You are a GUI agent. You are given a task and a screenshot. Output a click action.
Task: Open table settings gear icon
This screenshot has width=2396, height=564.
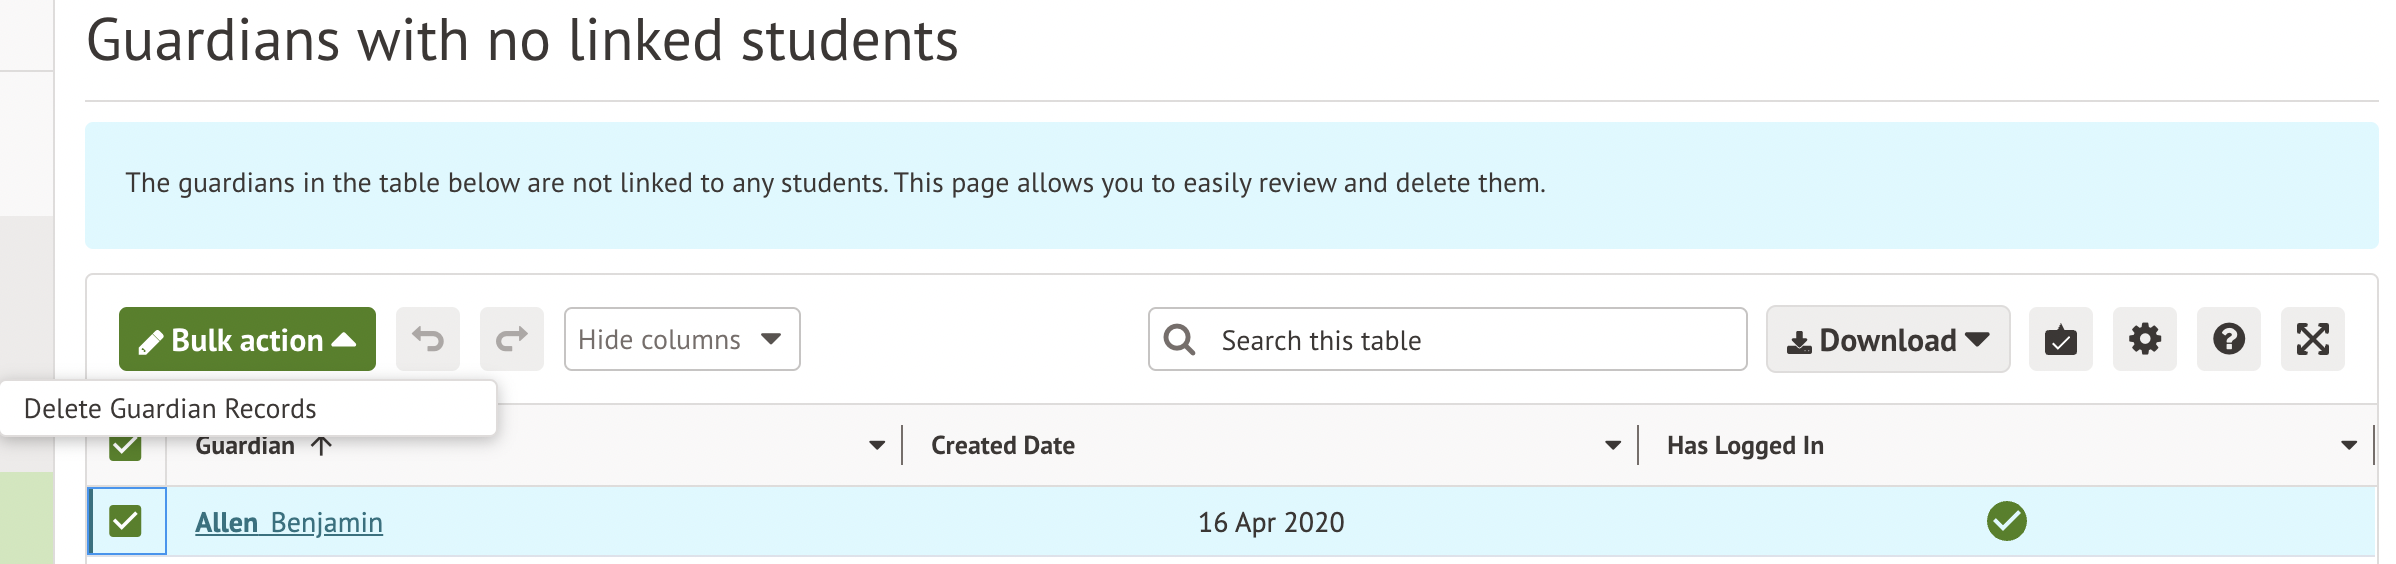click(x=2144, y=340)
